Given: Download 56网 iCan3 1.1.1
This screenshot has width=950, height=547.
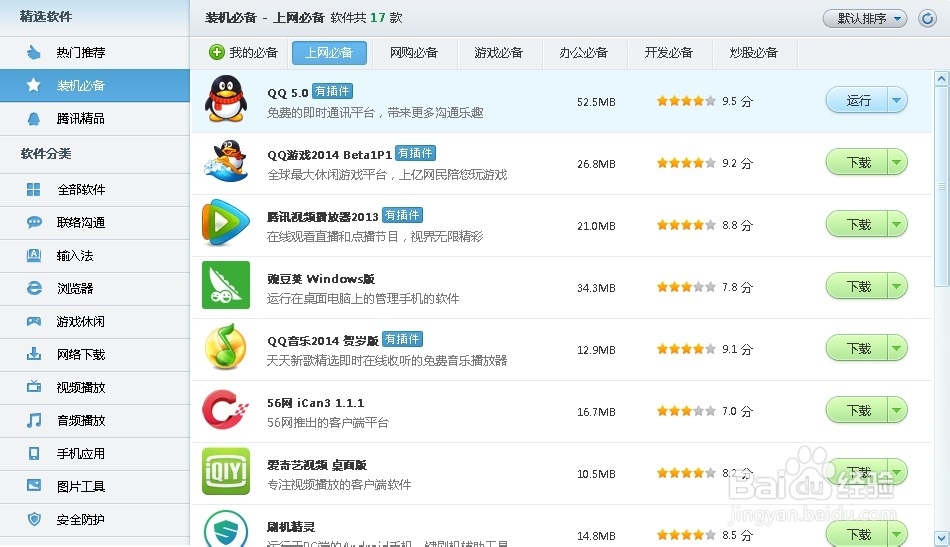Looking at the screenshot, I should coord(857,410).
